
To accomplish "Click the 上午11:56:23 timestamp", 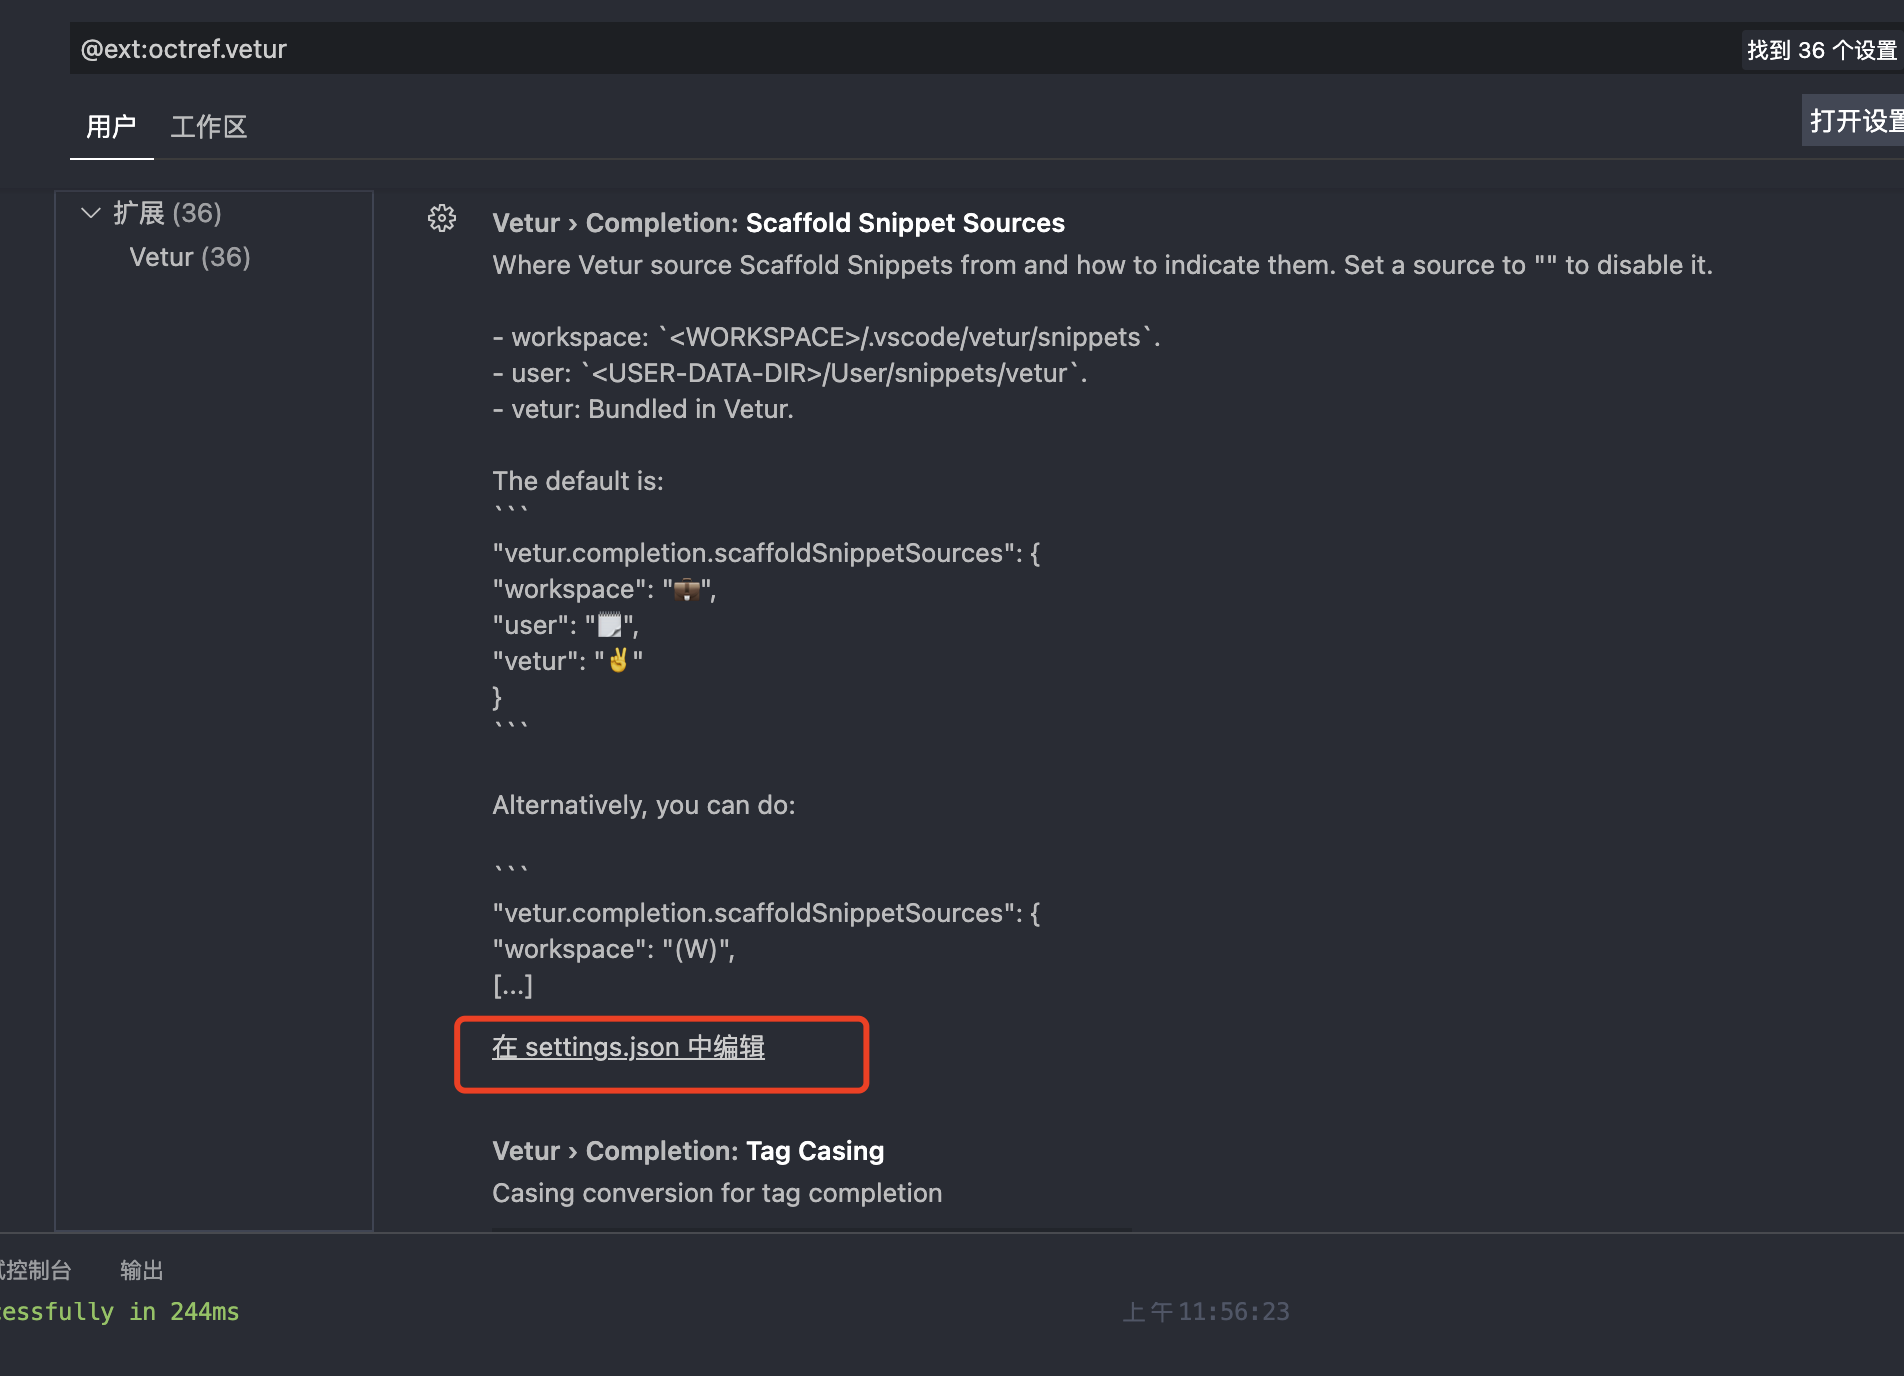I will [1206, 1312].
